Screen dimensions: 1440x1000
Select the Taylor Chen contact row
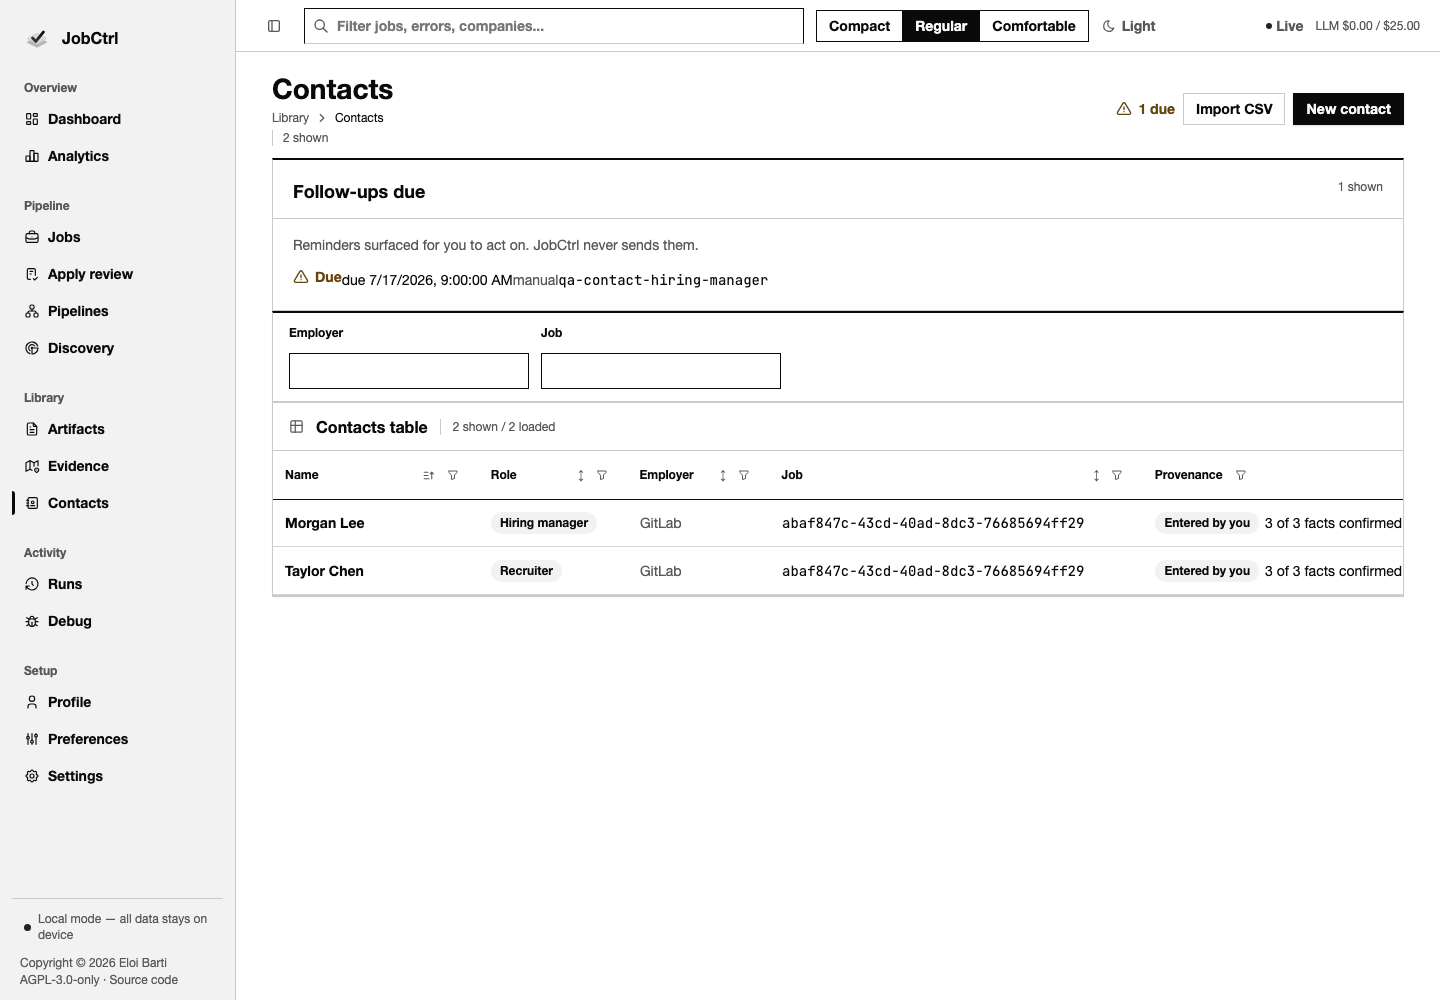click(838, 571)
